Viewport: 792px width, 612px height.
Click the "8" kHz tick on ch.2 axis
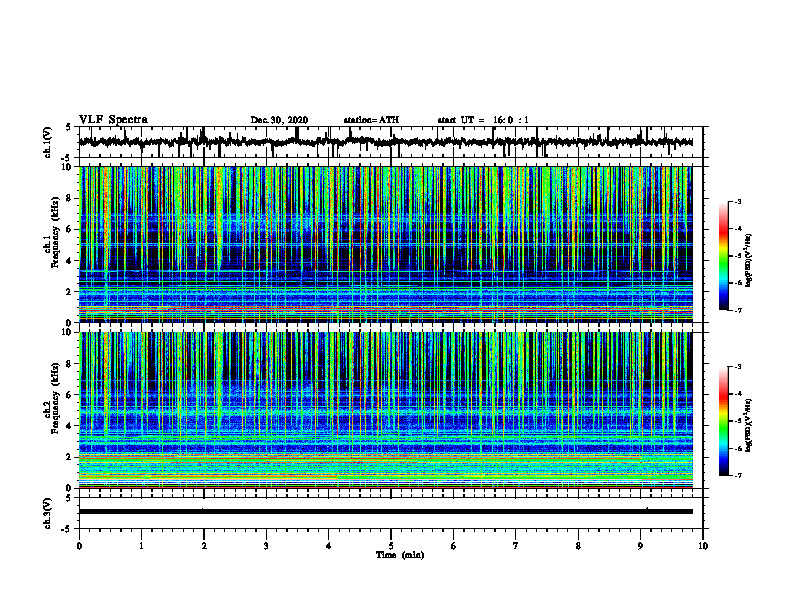(x=71, y=364)
